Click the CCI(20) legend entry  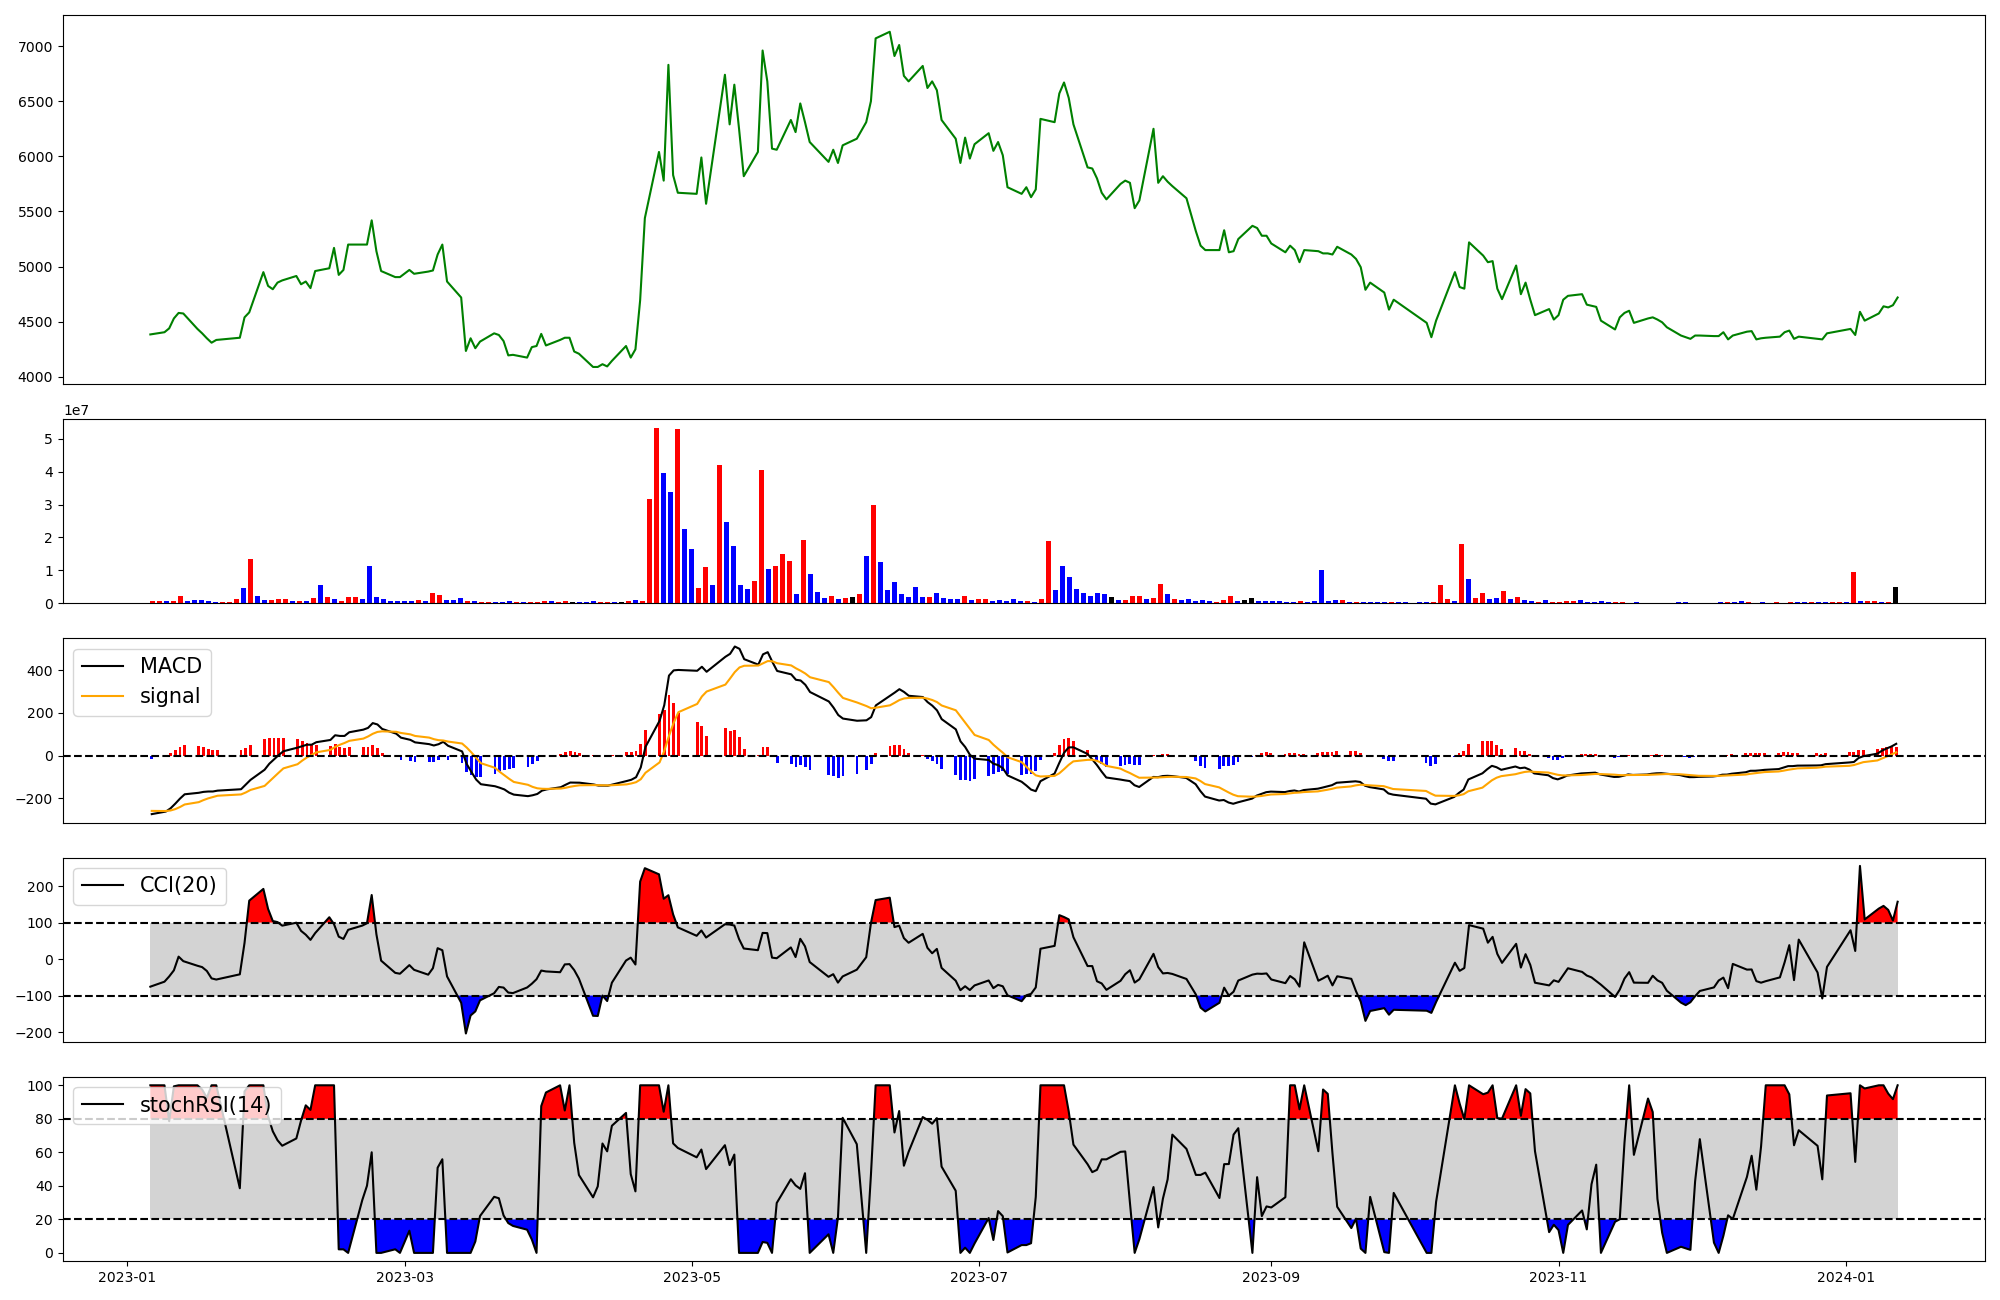pyautogui.click(x=177, y=885)
